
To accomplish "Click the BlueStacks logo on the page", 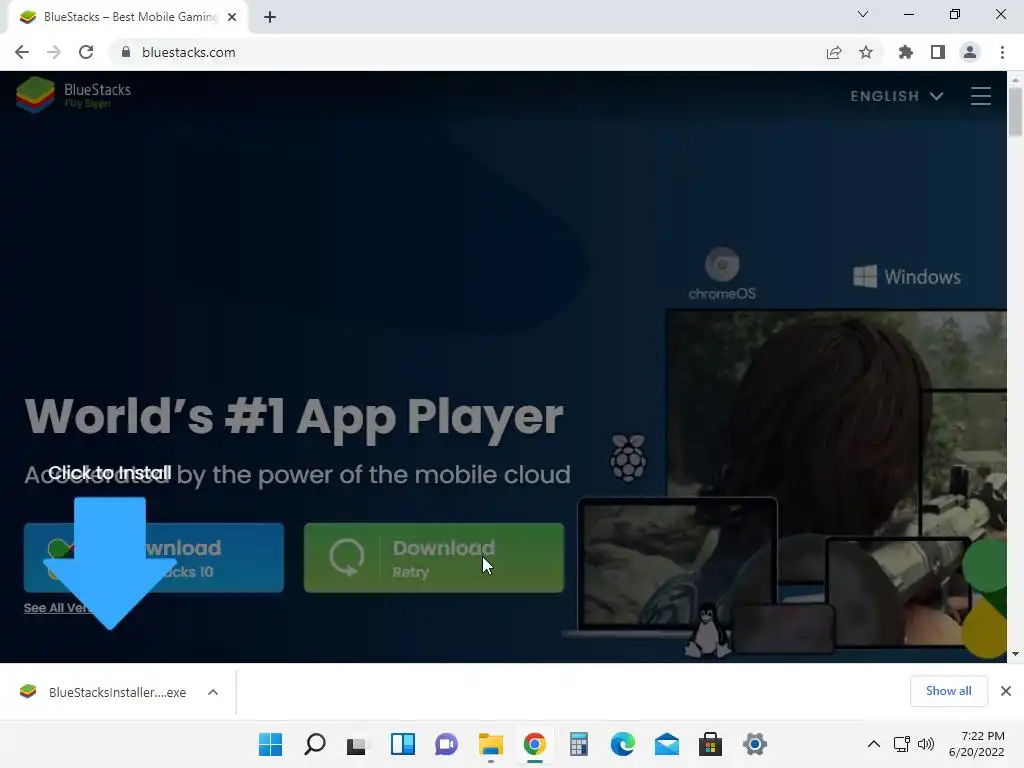I will 73,95.
